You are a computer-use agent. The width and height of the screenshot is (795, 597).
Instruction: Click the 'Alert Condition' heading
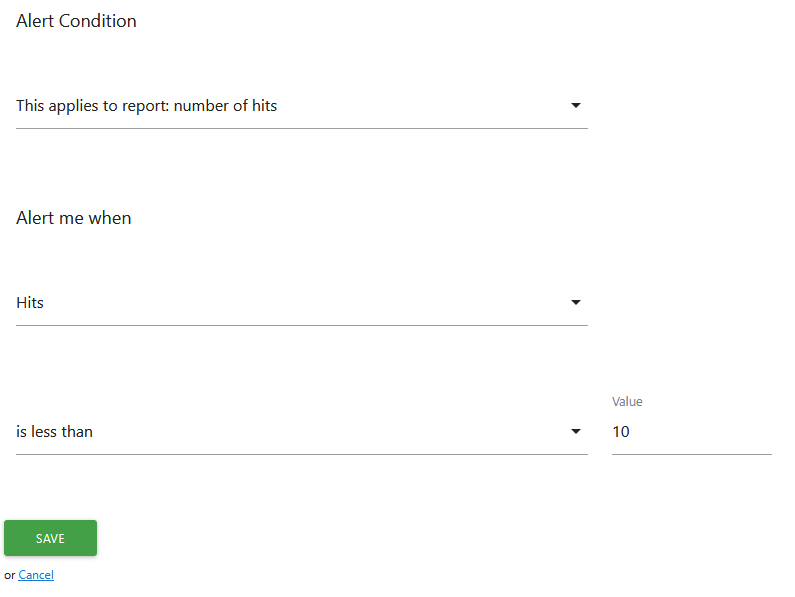(x=76, y=21)
